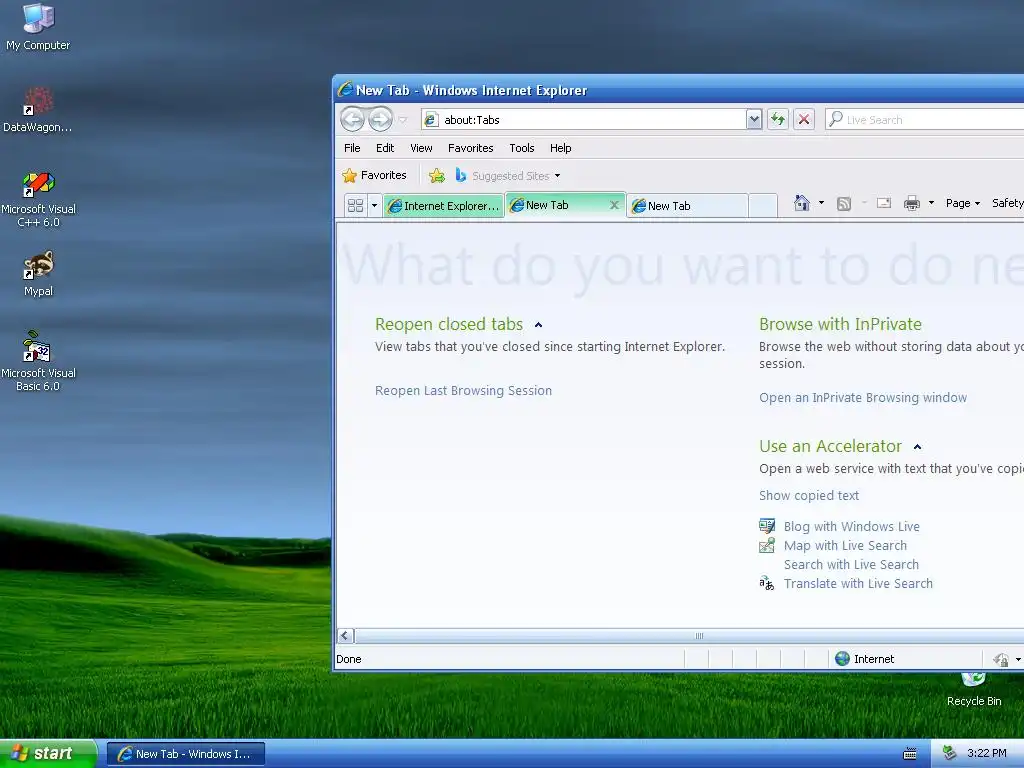Click the Print toolbar icon
The image size is (1024, 768).
point(912,203)
